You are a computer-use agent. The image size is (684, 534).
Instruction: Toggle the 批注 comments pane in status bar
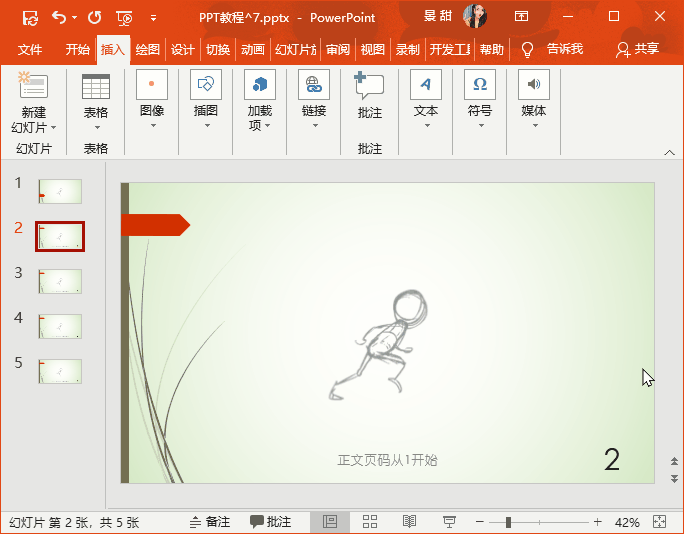(270, 522)
